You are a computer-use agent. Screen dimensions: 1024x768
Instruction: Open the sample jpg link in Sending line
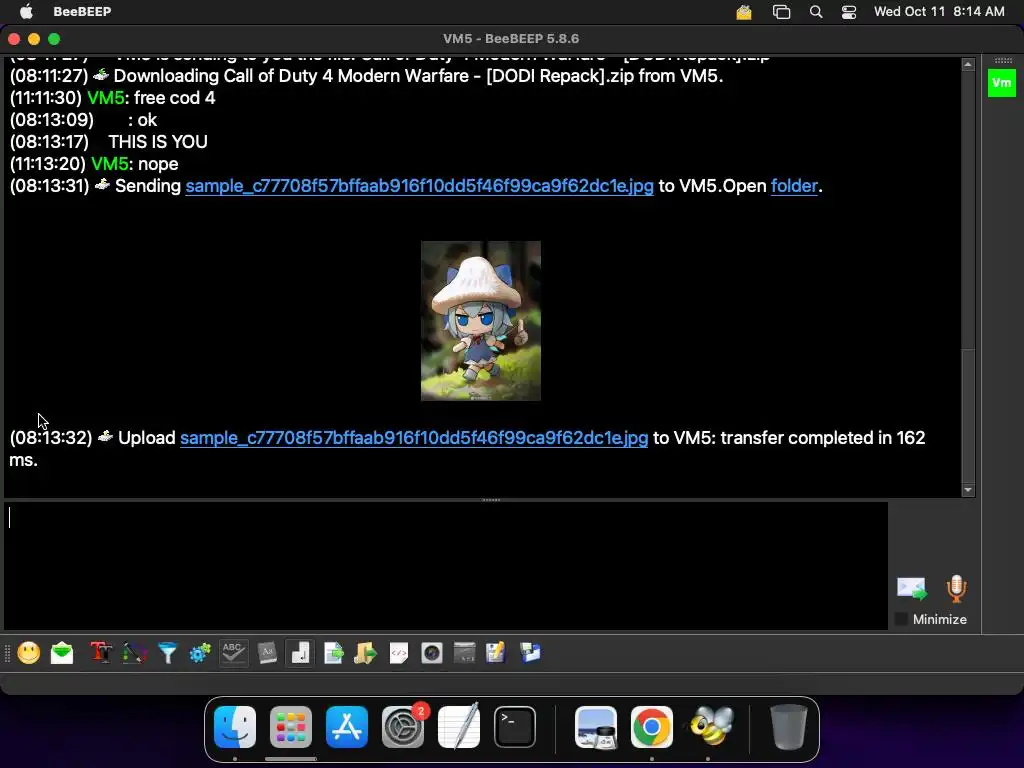click(419, 186)
